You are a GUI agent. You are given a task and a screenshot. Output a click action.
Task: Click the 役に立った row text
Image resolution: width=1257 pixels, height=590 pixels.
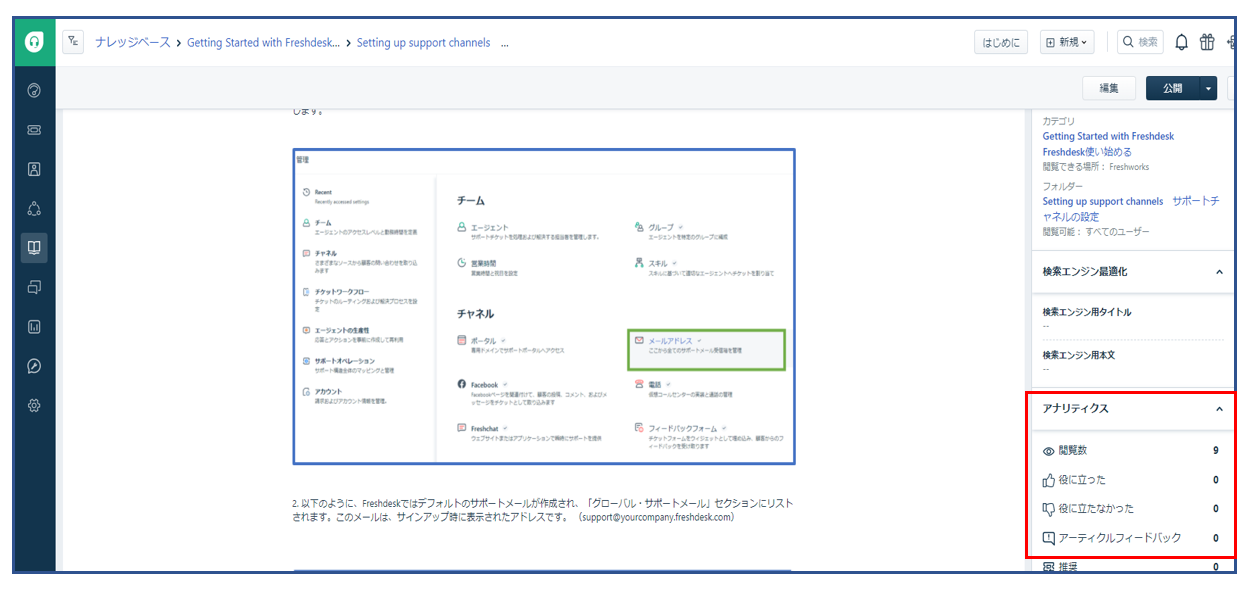click(x=1082, y=480)
